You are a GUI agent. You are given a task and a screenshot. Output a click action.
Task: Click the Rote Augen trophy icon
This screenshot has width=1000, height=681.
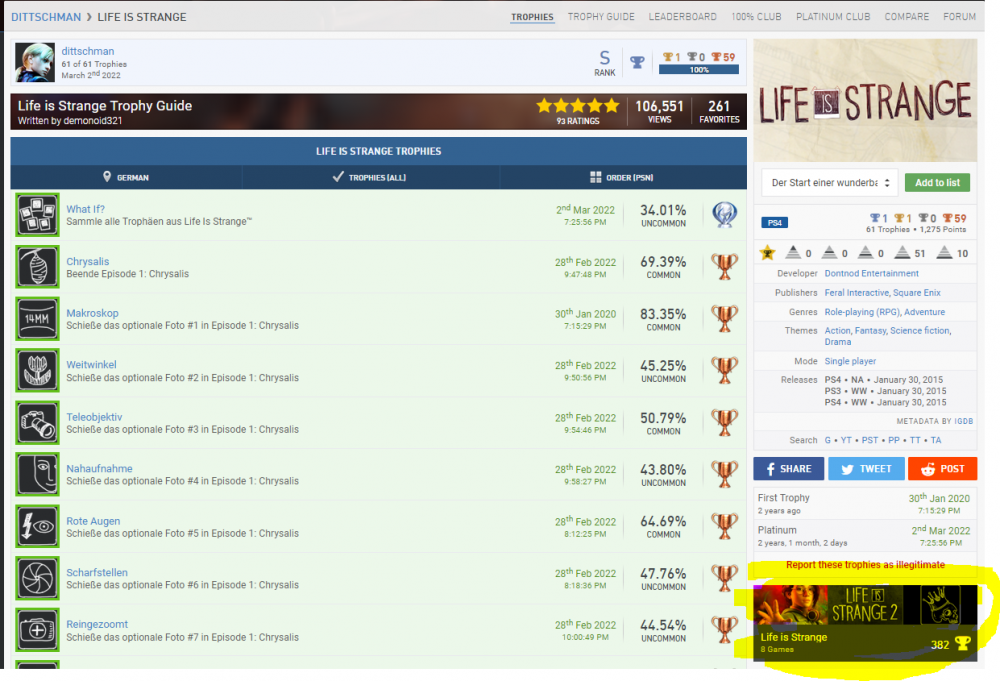[x=37, y=527]
